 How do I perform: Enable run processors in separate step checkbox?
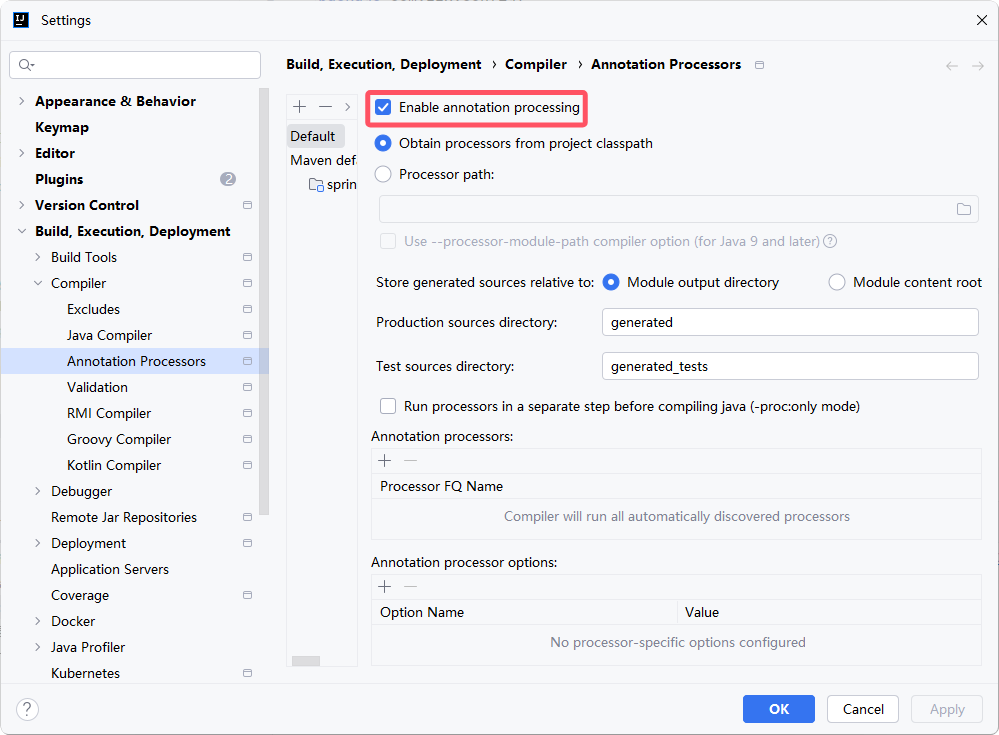pyautogui.click(x=388, y=406)
